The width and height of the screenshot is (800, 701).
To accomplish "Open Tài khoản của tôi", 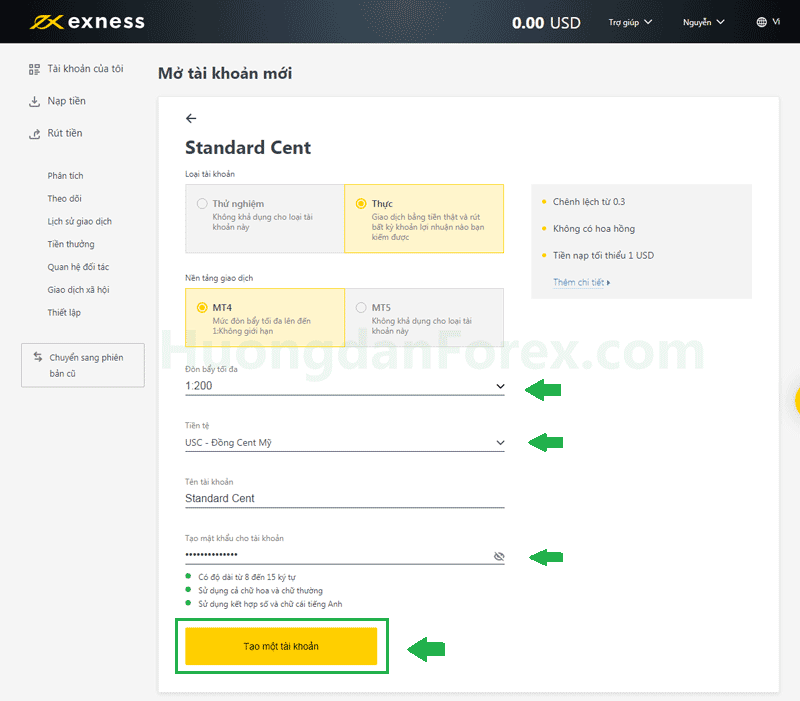I will coord(85,69).
